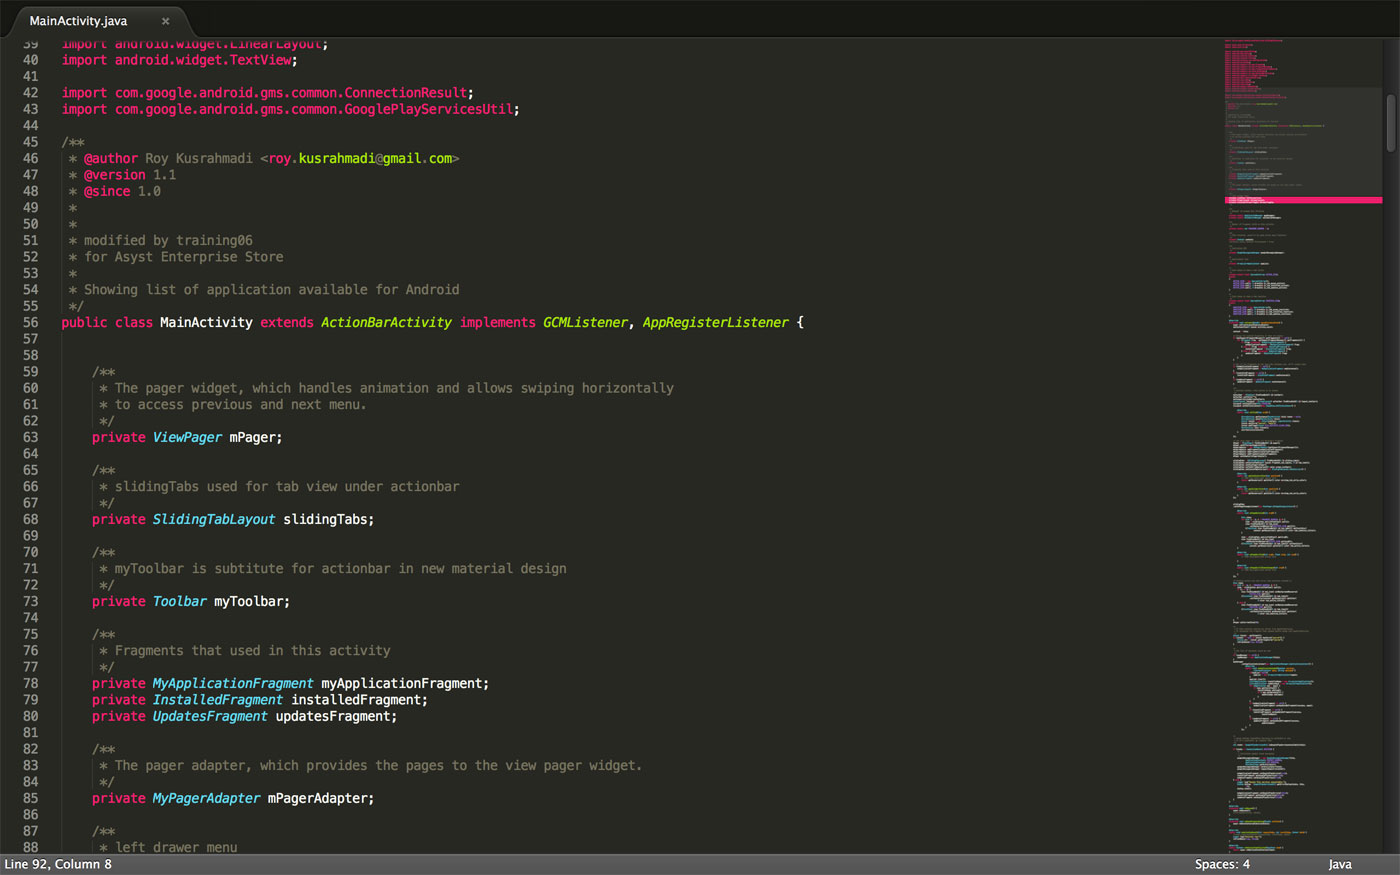Open the Spaces: 4 indentation menu
Image resolution: width=1400 pixels, height=875 pixels.
click(x=1221, y=864)
